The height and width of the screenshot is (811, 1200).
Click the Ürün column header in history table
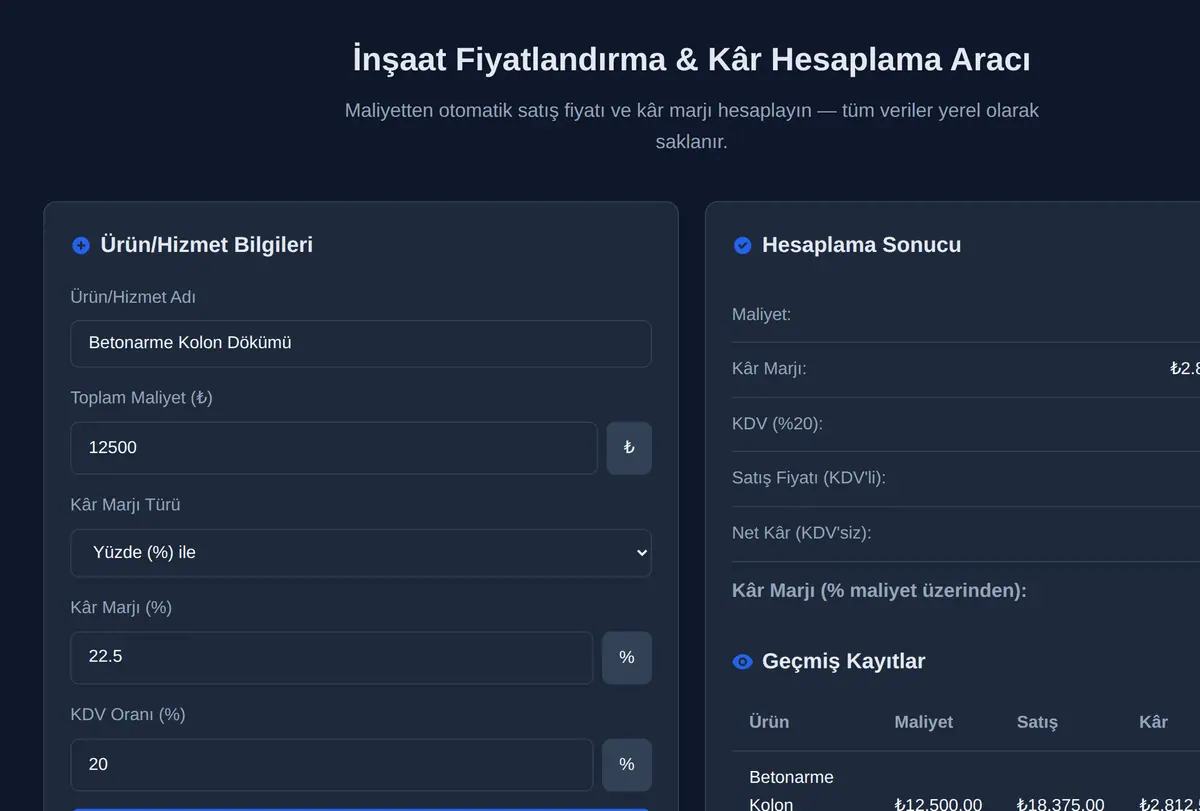click(x=769, y=722)
